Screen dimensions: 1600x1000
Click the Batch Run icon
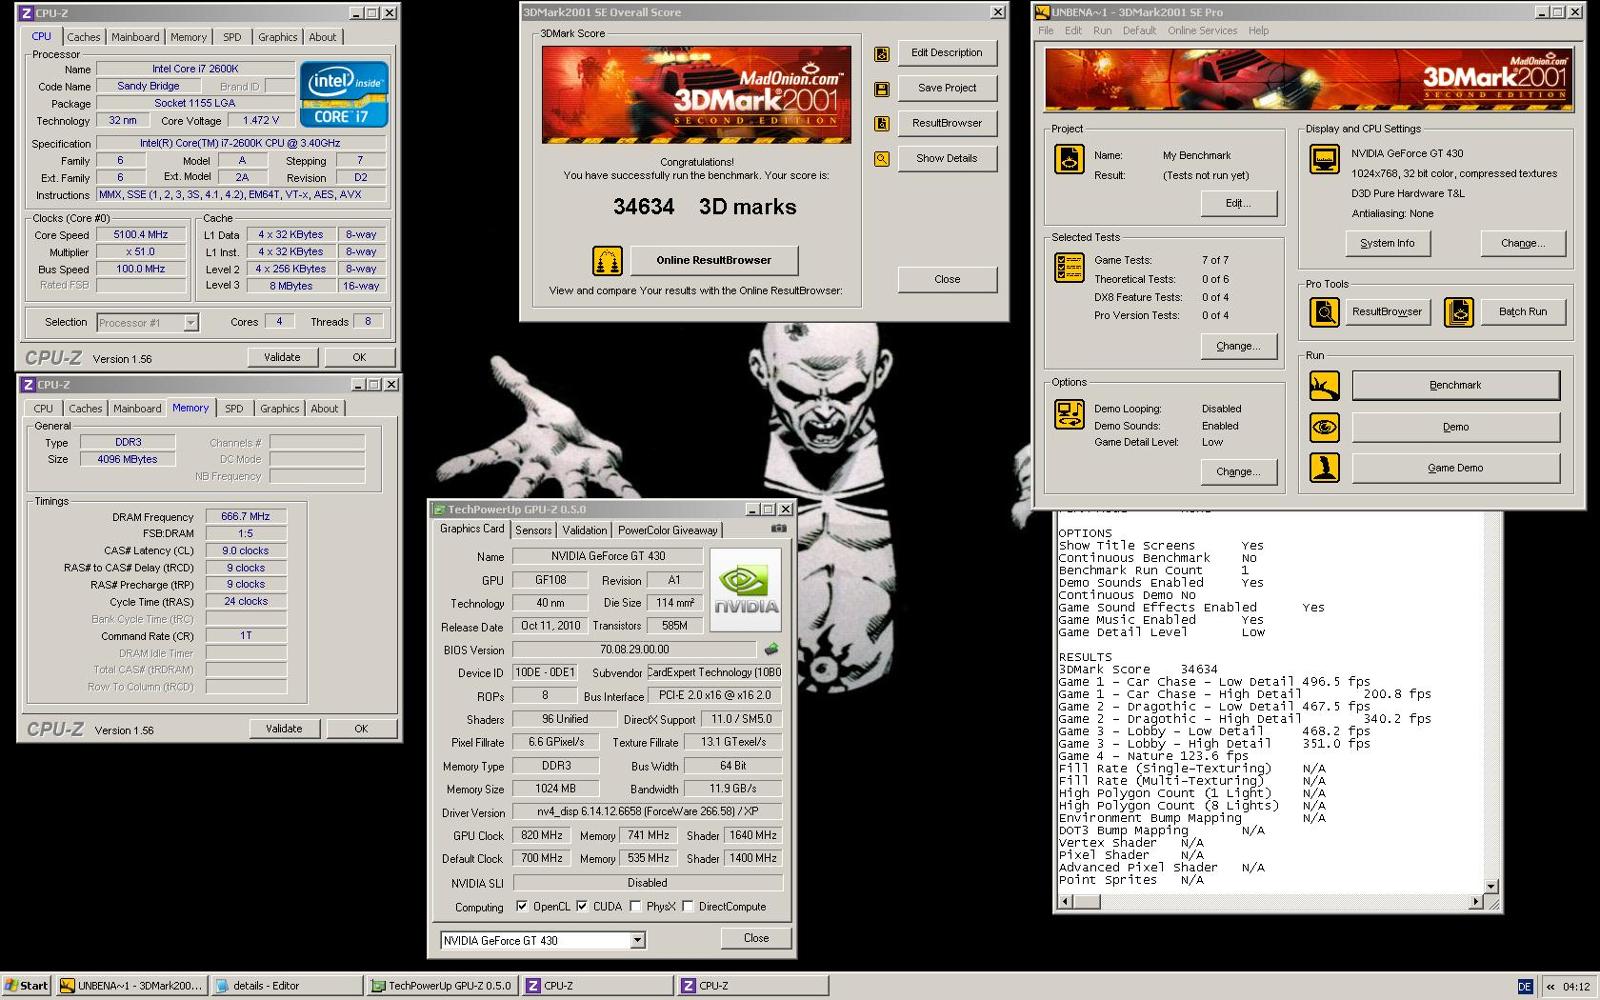(x=1459, y=312)
